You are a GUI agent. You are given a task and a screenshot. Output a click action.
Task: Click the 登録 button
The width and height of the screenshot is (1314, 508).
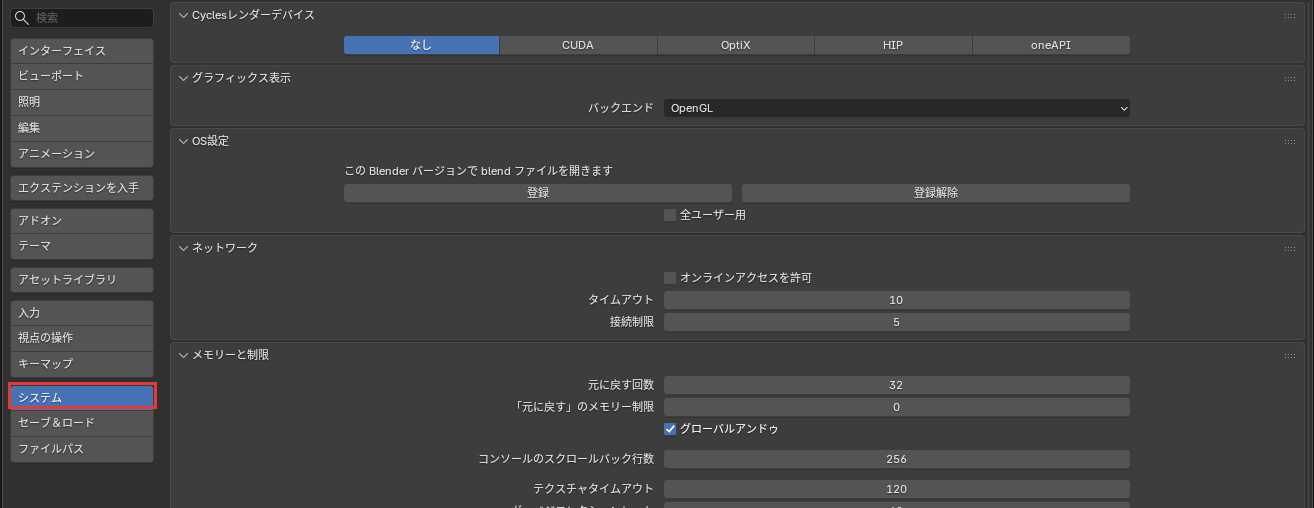[x=538, y=193]
